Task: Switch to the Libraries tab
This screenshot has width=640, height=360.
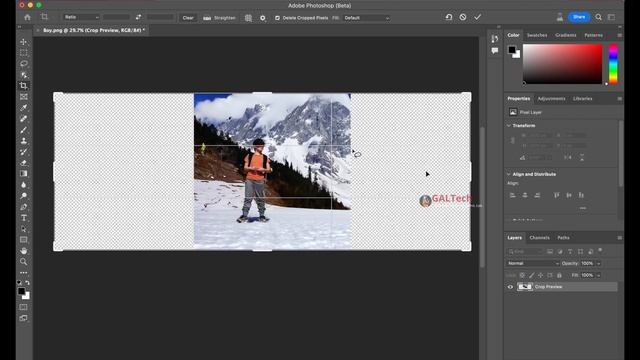Action: (x=582, y=99)
